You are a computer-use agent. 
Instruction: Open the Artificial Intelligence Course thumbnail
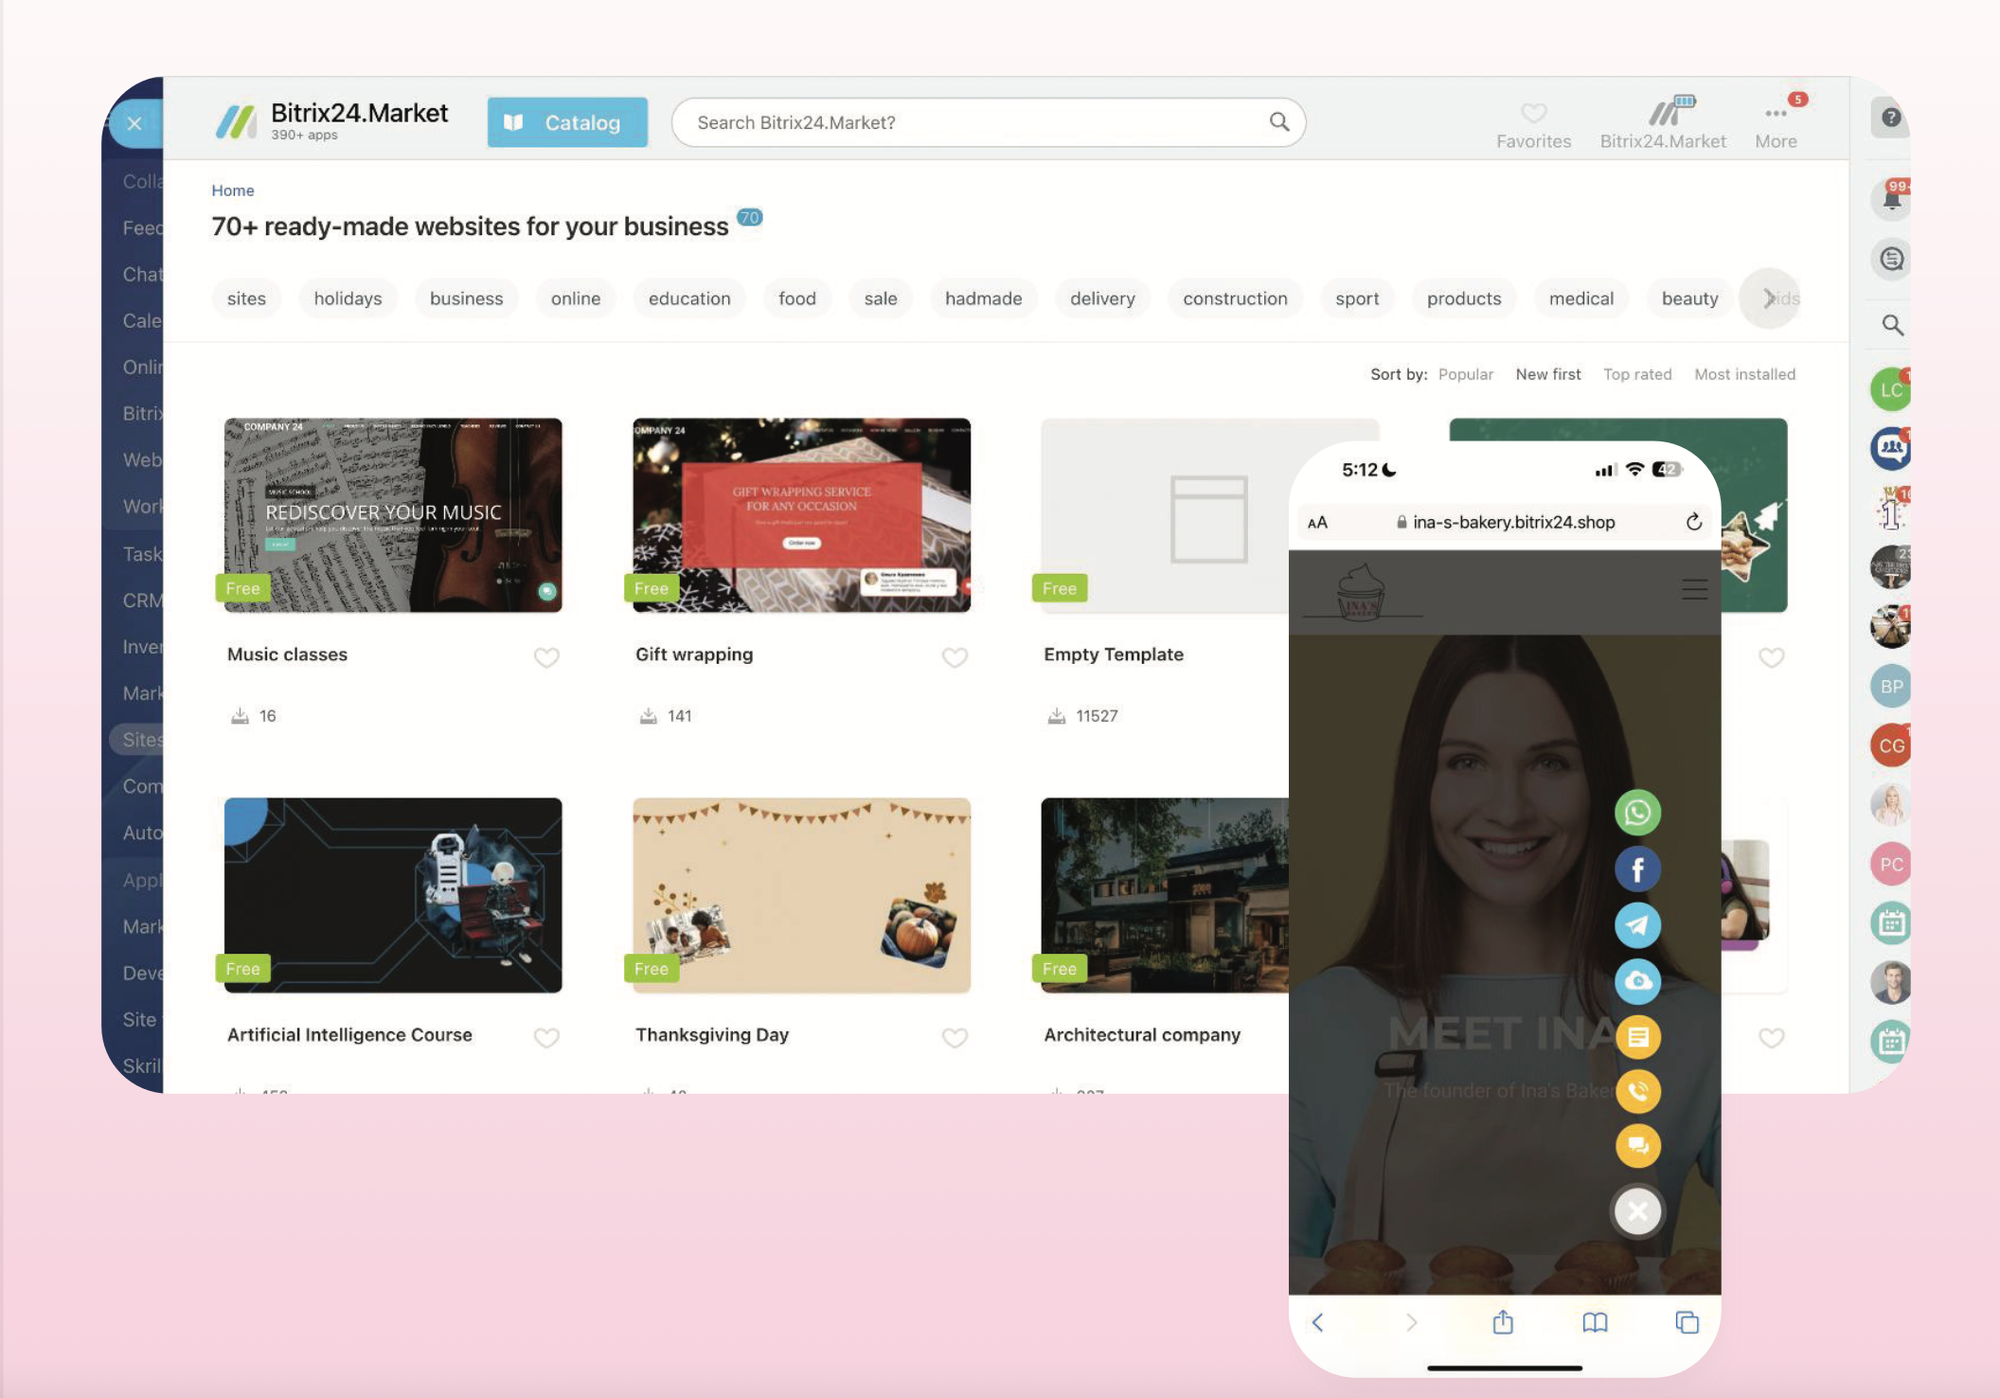click(x=393, y=895)
